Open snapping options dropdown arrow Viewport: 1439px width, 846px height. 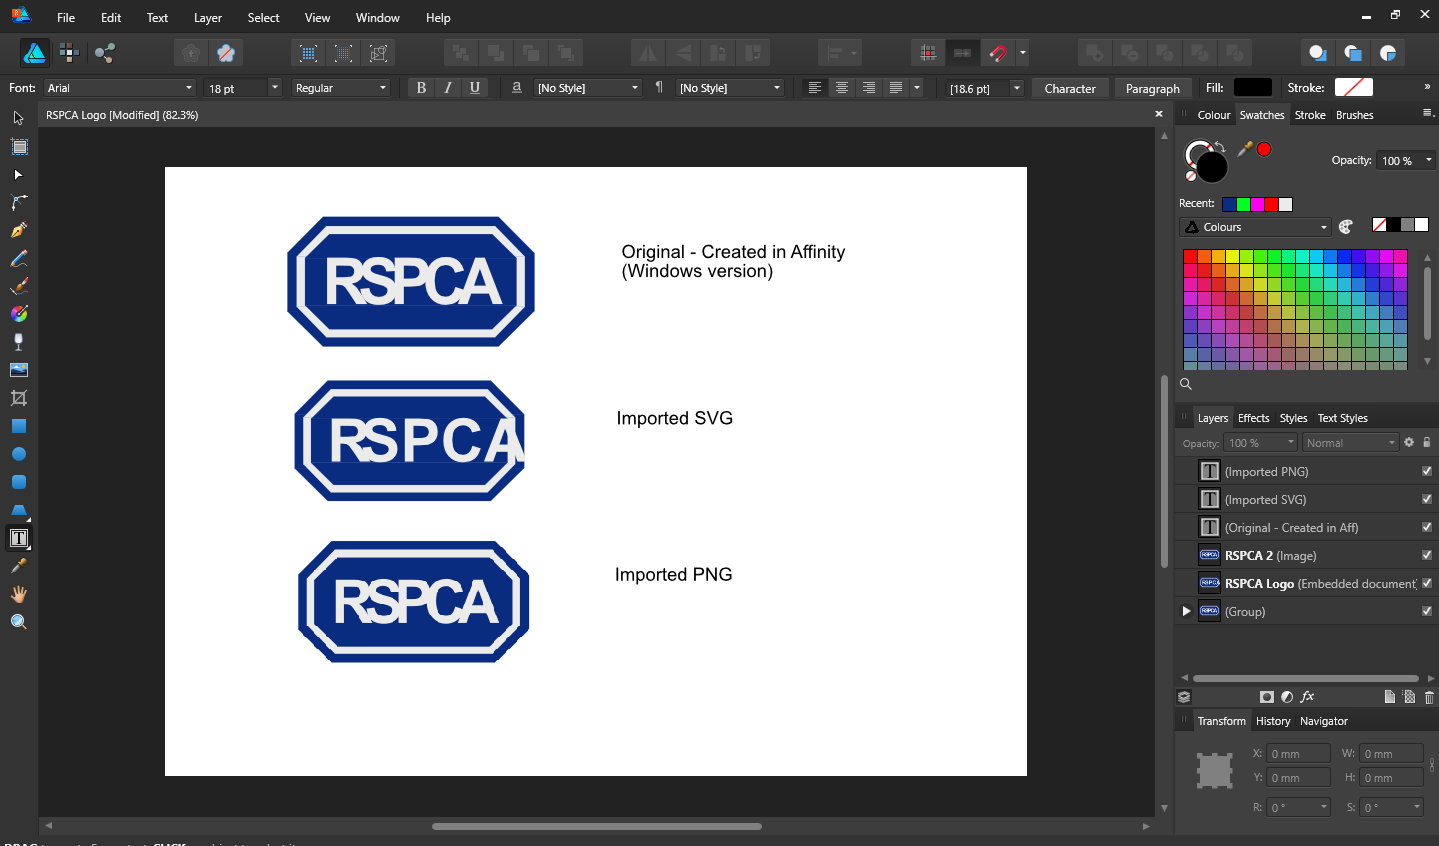click(1022, 53)
